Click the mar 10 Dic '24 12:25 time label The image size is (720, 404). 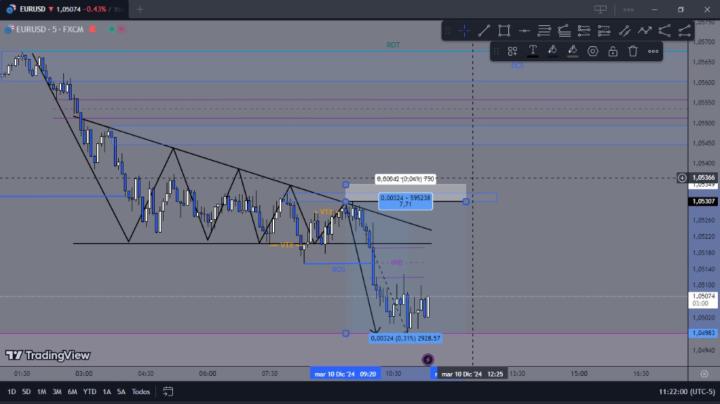pyautogui.click(x=472, y=374)
